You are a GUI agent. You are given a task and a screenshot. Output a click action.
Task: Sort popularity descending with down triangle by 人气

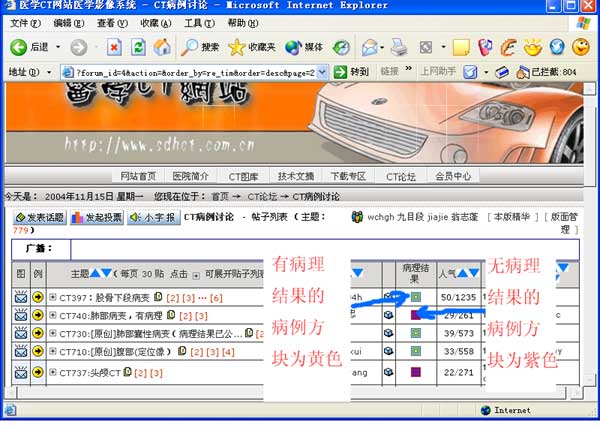tap(474, 273)
